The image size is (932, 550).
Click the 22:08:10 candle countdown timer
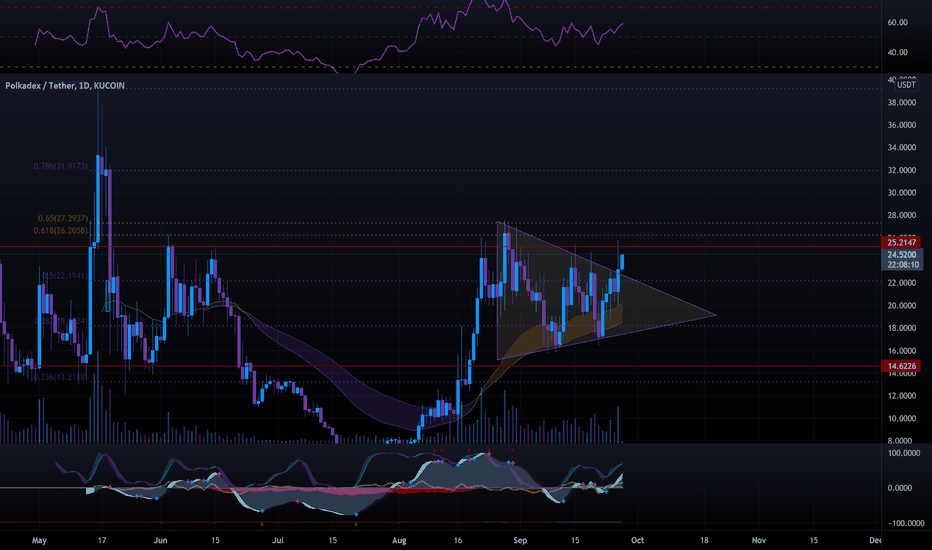[902, 265]
